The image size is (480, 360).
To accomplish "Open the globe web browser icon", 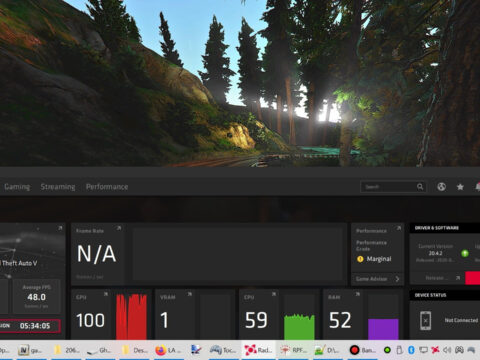I will pos(441,187).
